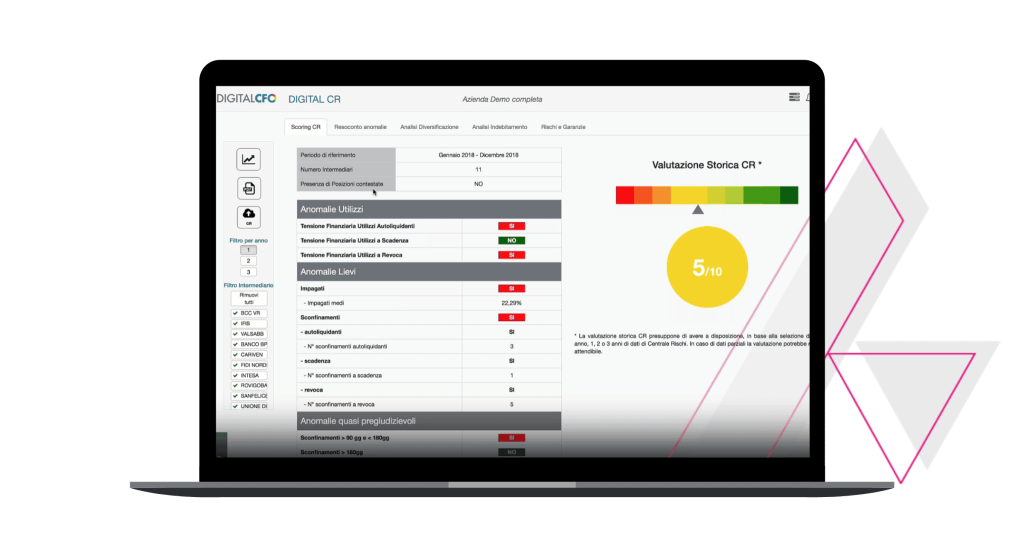Click the Presenza di Posizioni contestate label
This screenshot has height=538, width=1024.
pos(342,184)
